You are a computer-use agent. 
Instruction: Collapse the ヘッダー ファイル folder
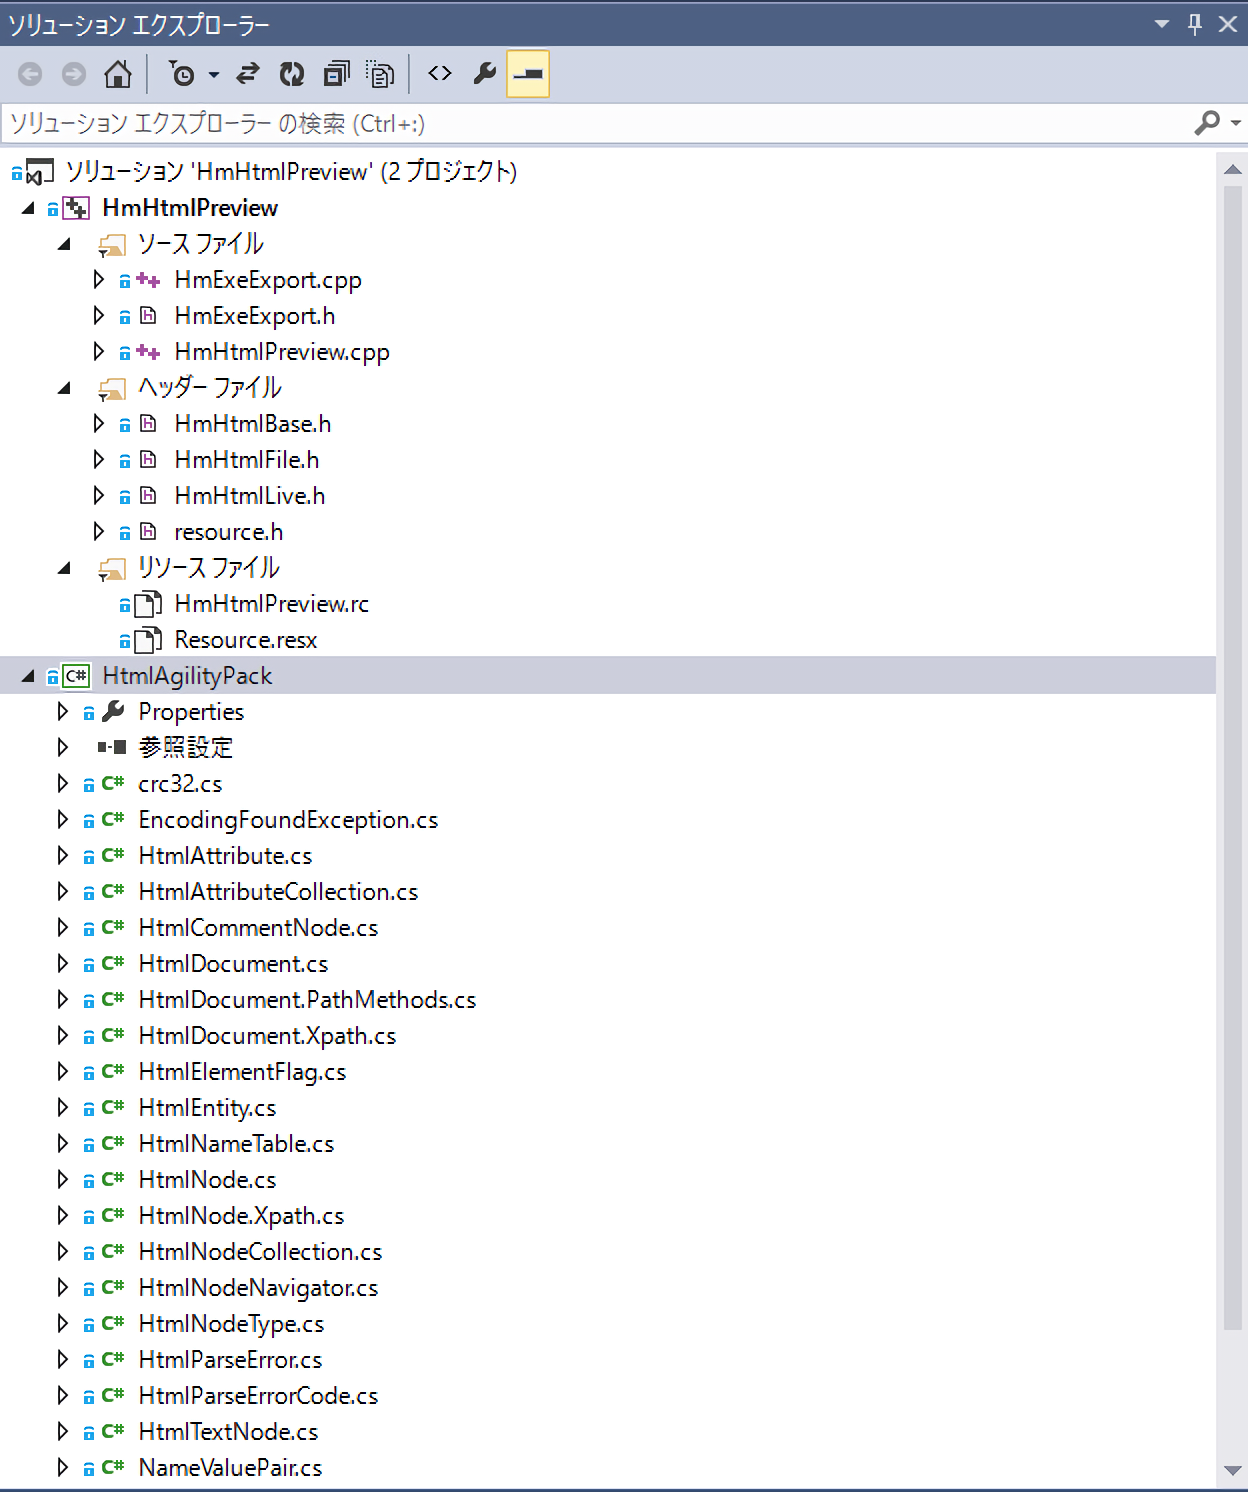(64, 388)
